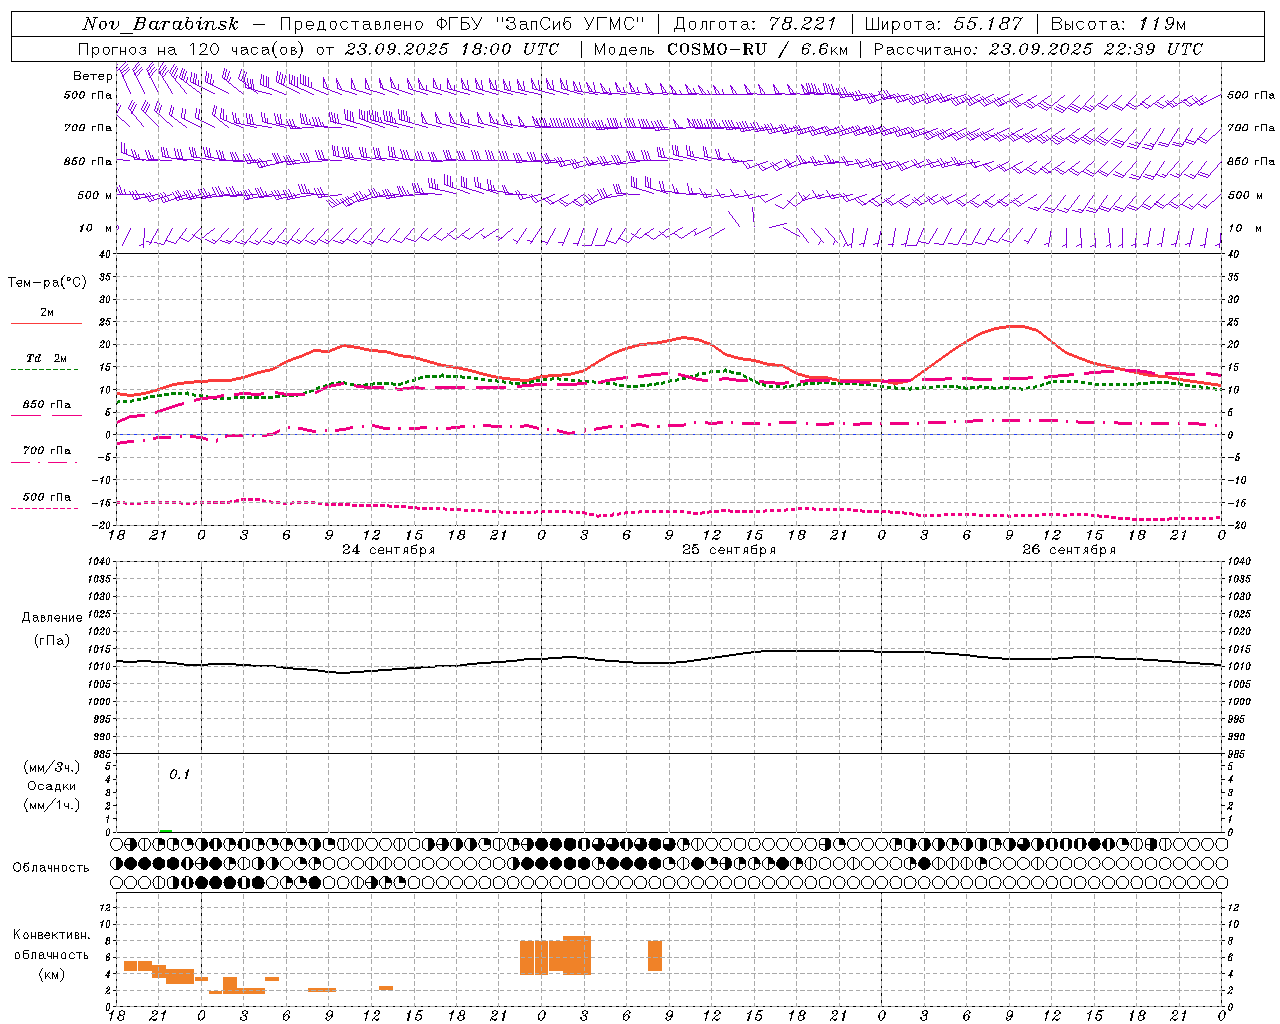Click the 'Осадки' precipitation label
1280x1024 pixels.
click(x=51, y=786)
